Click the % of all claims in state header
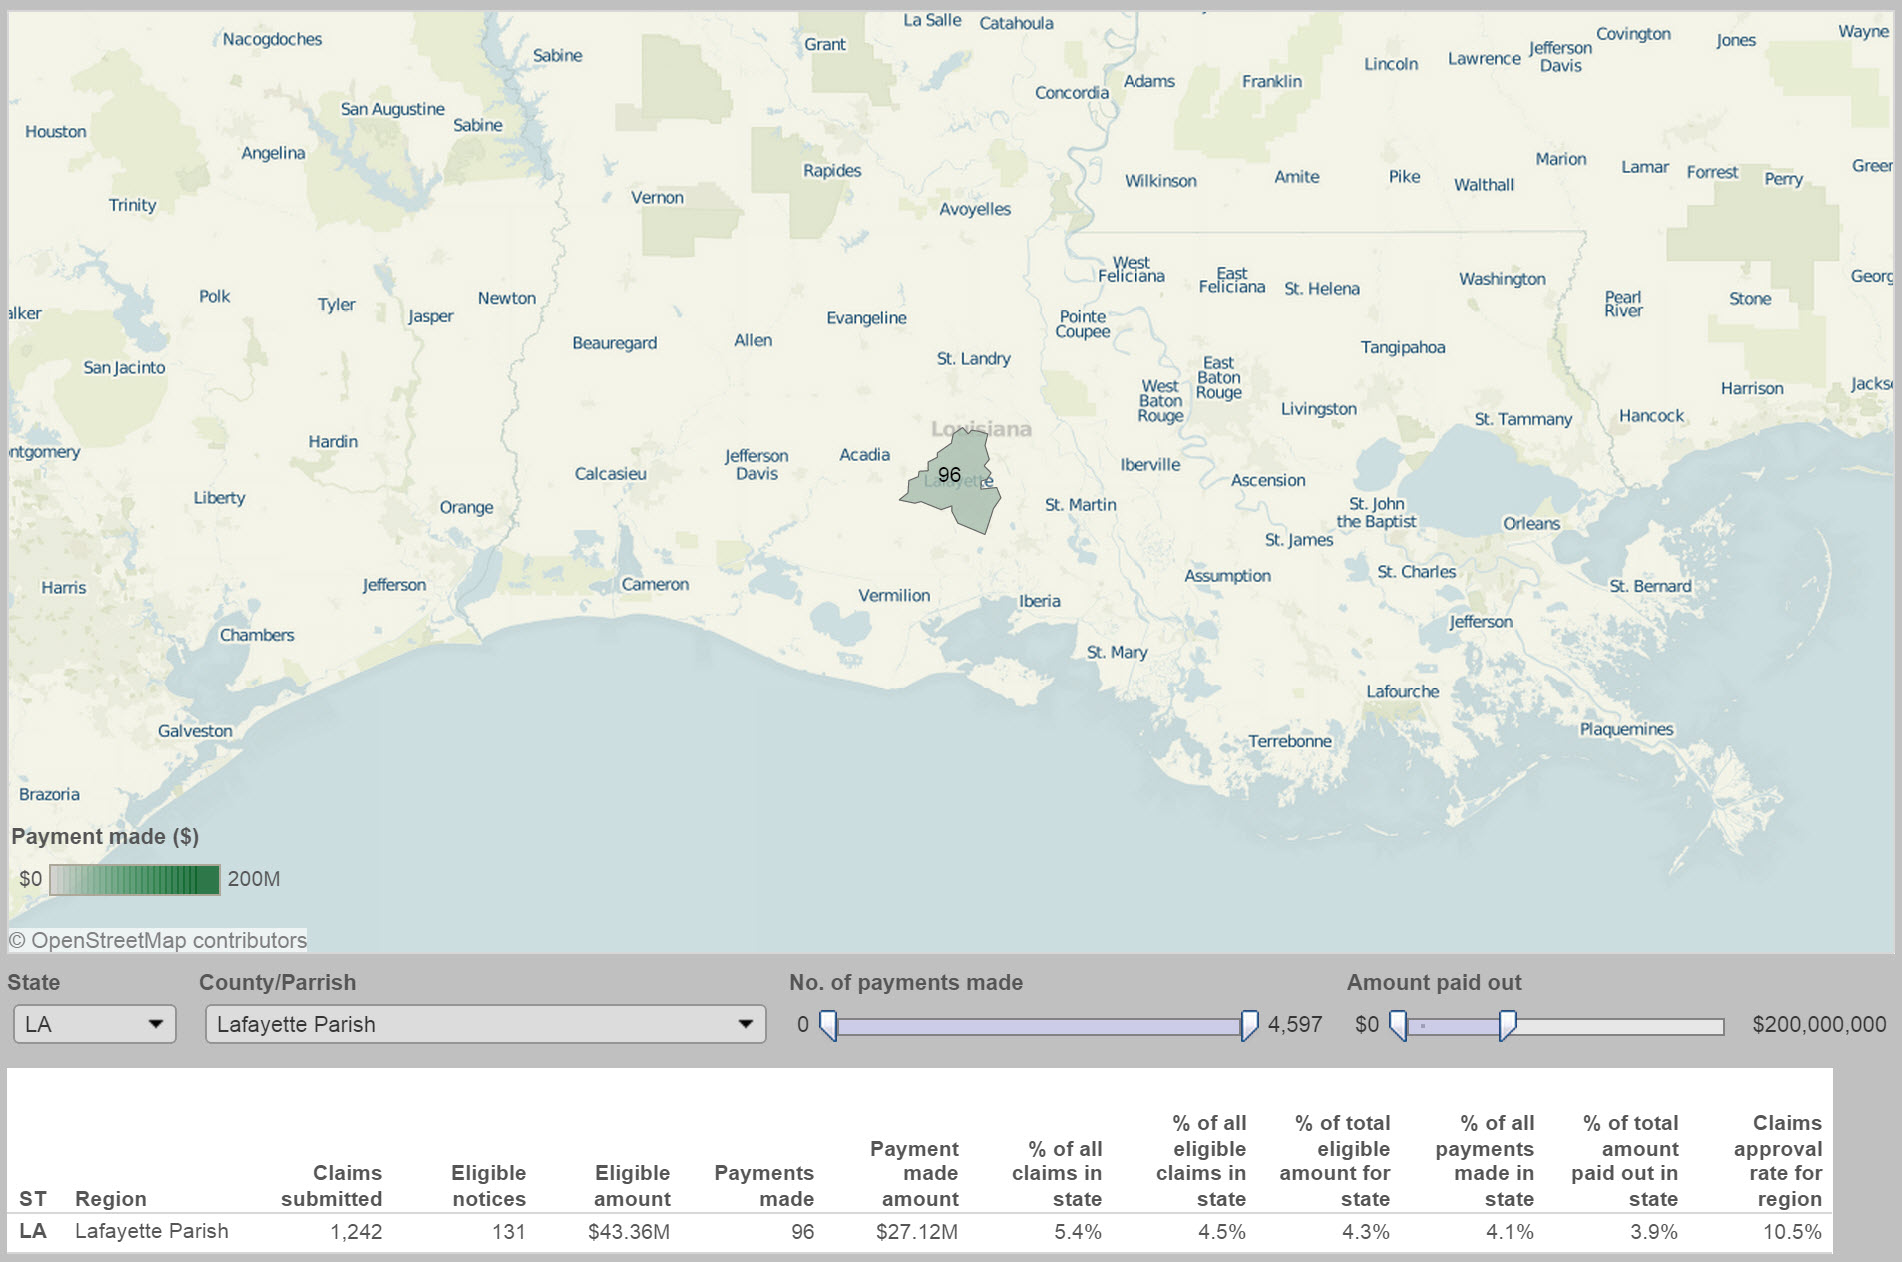This screenshot has width=1902, height=1262. coord(1057,1173)
